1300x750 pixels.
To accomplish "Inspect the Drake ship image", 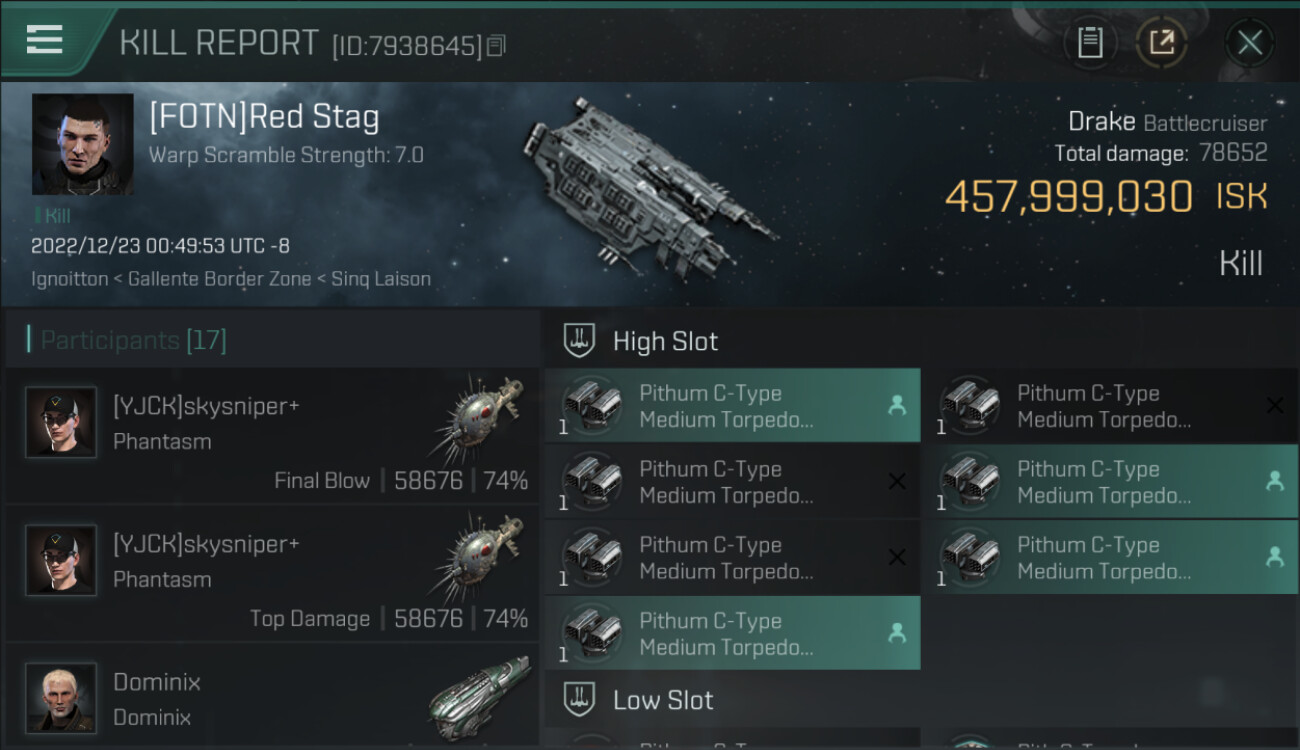I will click(647, 183).
